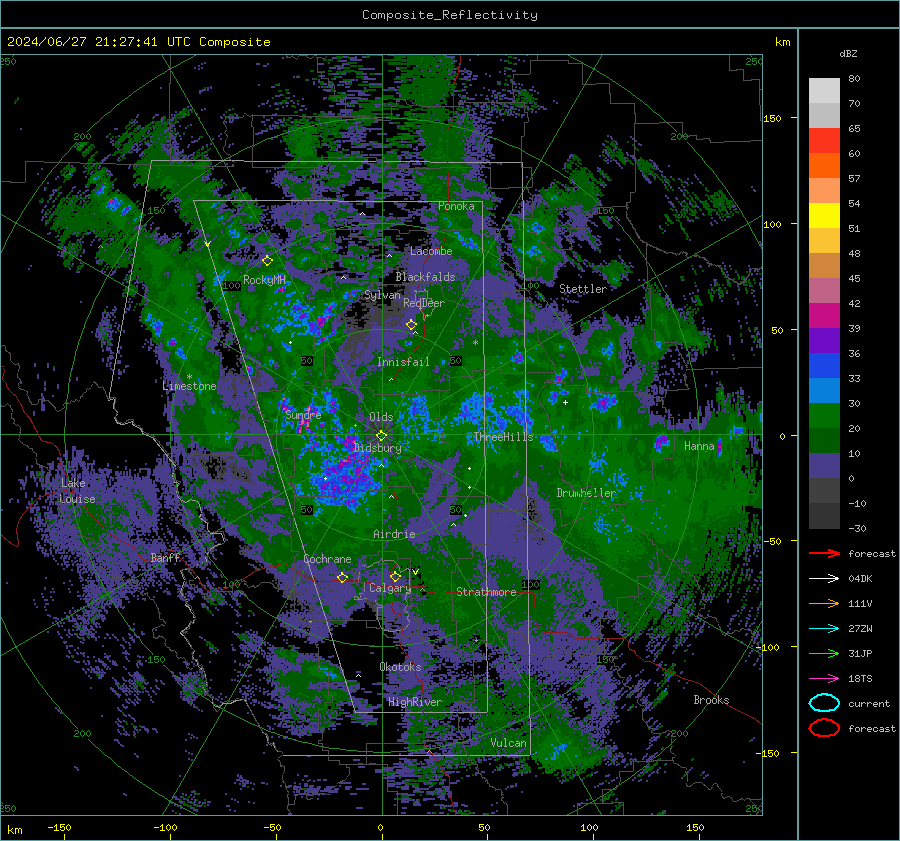
Task: Select the blue 36 dBZ swatch
Action: pos(824,366)
